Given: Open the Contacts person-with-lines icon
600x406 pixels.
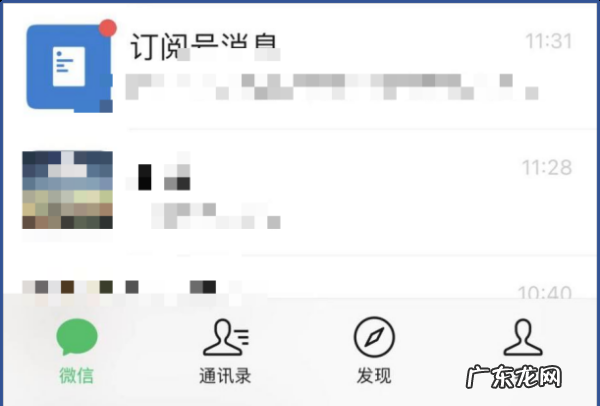Looking at the screenshot, I should [226, 338].
